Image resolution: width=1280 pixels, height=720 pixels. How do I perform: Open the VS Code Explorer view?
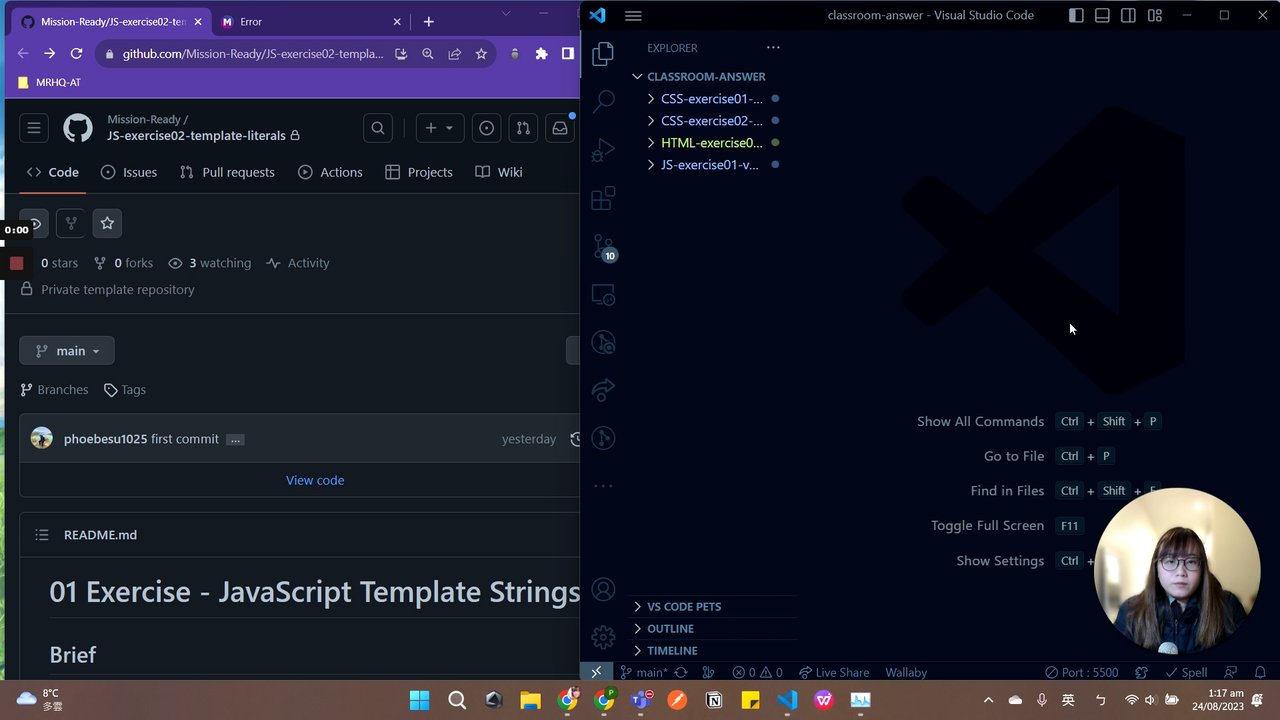603,54
